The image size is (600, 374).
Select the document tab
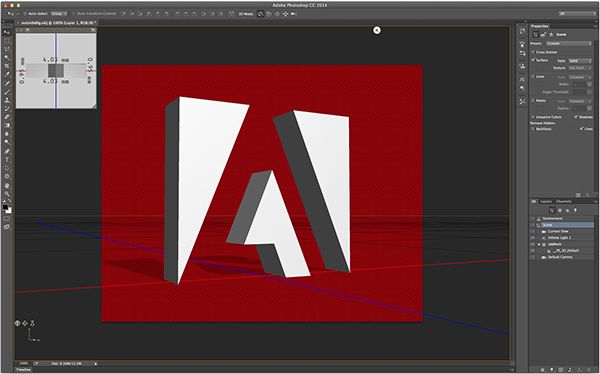57,23
